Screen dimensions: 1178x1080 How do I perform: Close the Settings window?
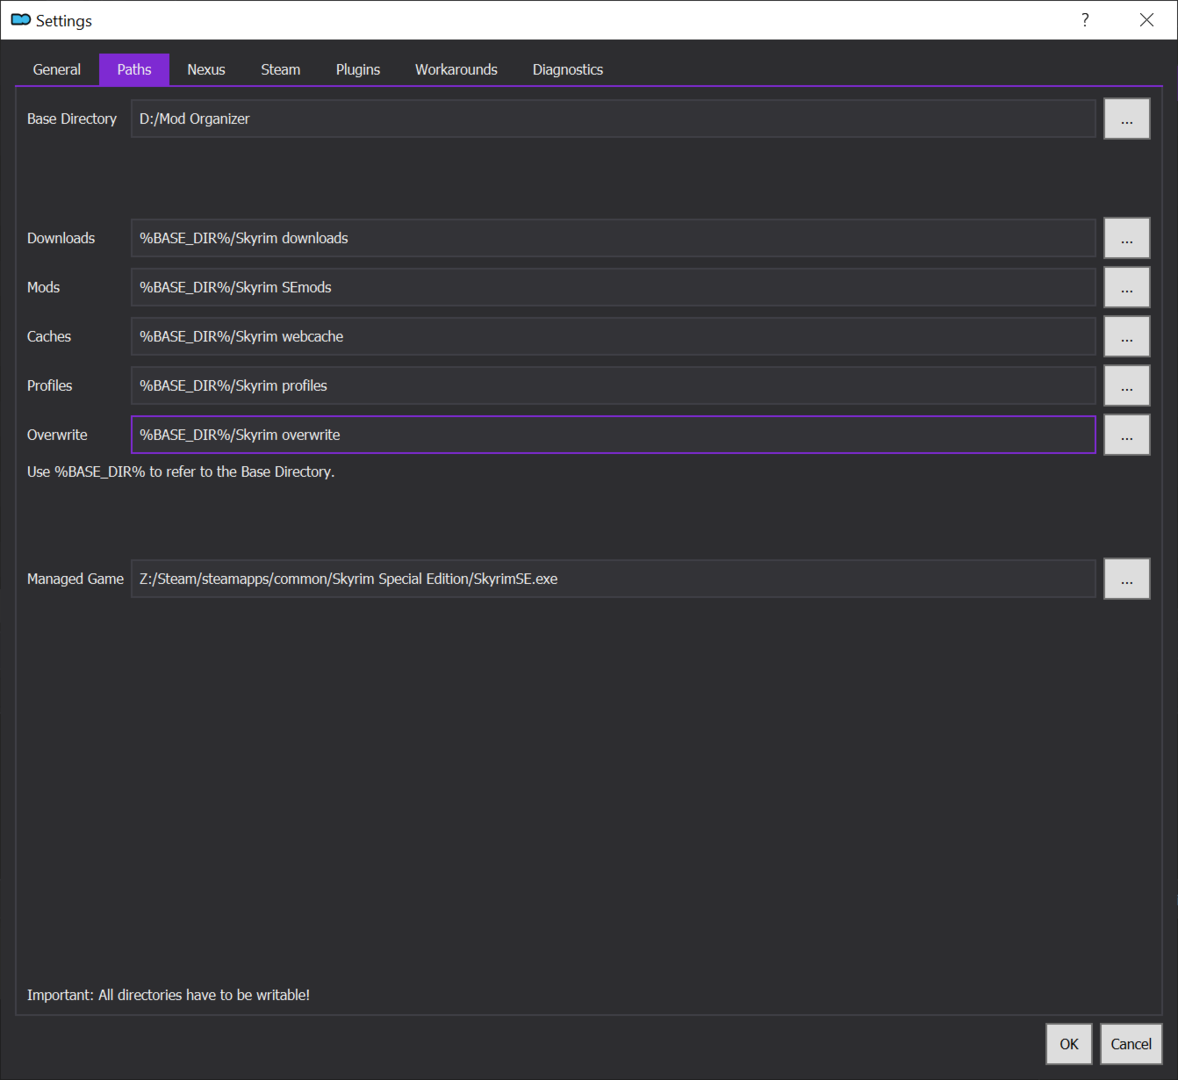pos(1146,20)
